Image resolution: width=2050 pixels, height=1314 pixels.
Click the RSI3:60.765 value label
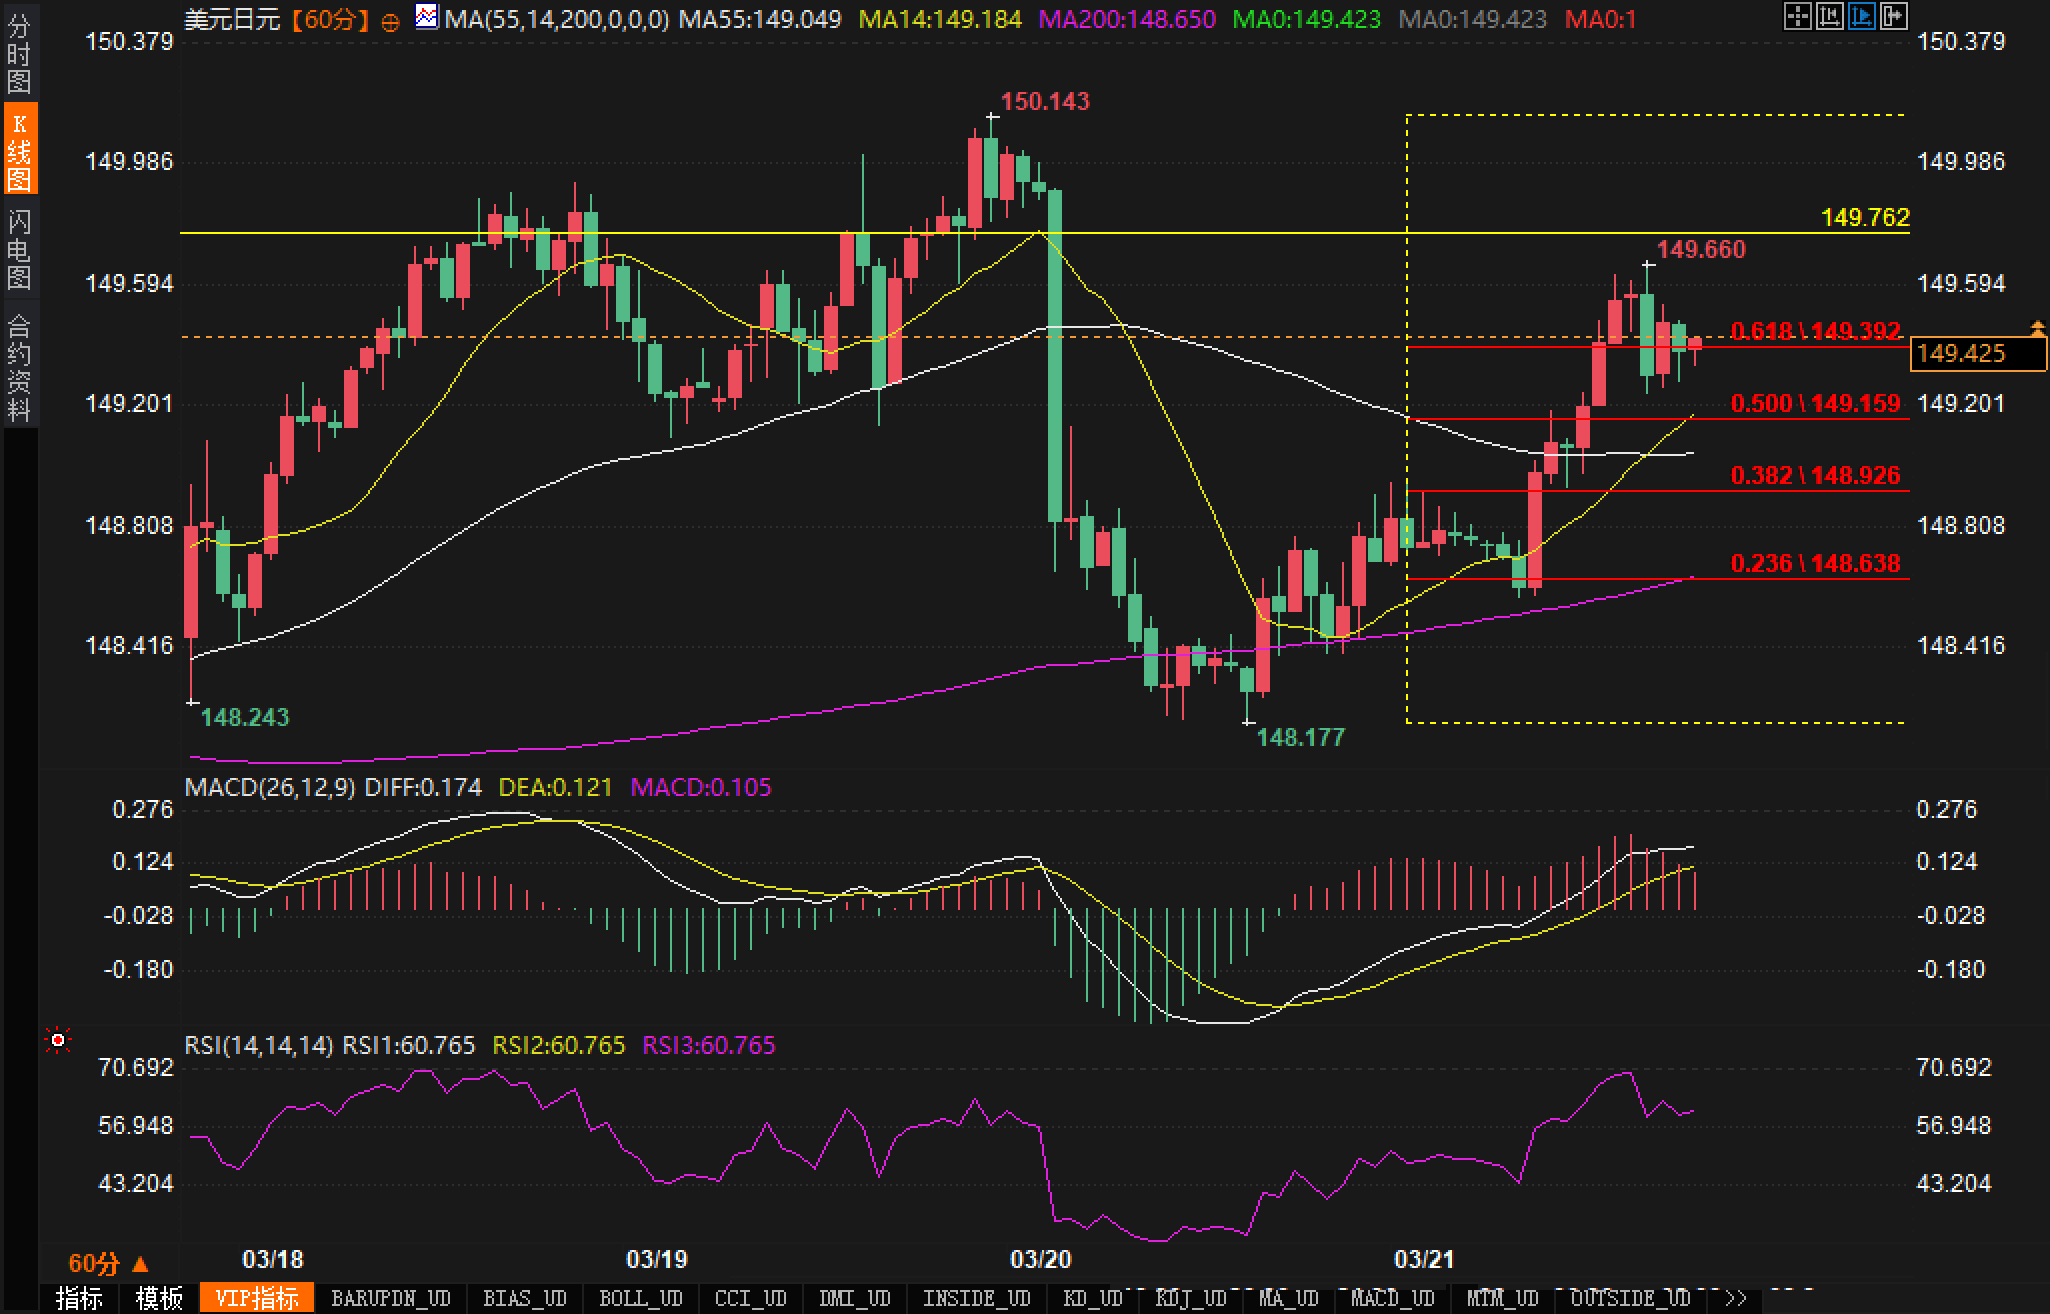click(708, 1045)
